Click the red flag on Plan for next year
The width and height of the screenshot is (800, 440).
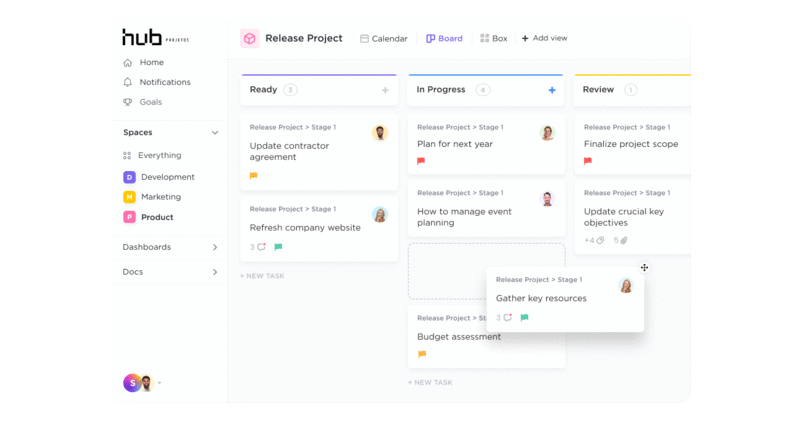coord(421,161)
